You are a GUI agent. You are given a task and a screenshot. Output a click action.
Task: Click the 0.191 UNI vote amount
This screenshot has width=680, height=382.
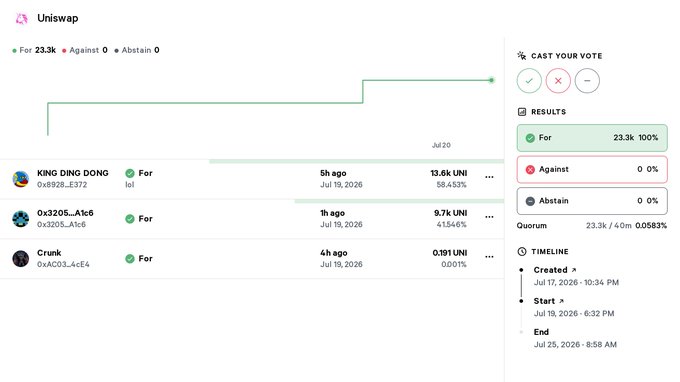click(x=450, y=253)
